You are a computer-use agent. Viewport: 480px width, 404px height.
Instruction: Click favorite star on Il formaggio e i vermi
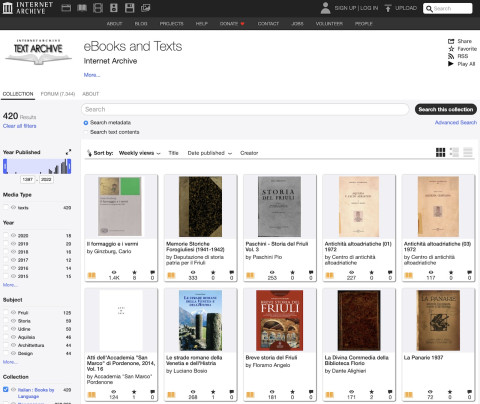point(134,272)
